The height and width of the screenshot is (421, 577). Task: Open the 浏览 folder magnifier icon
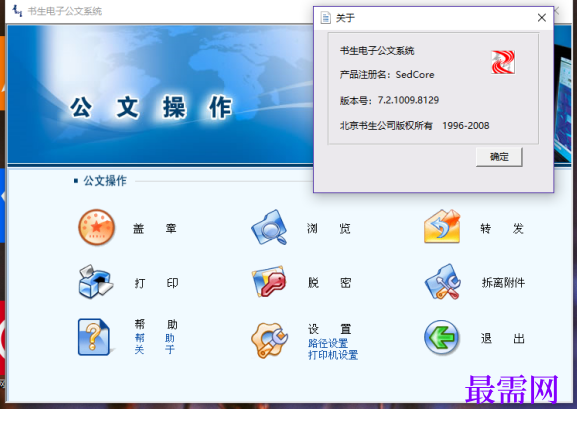pyautogui.click(x=269, y=227)
